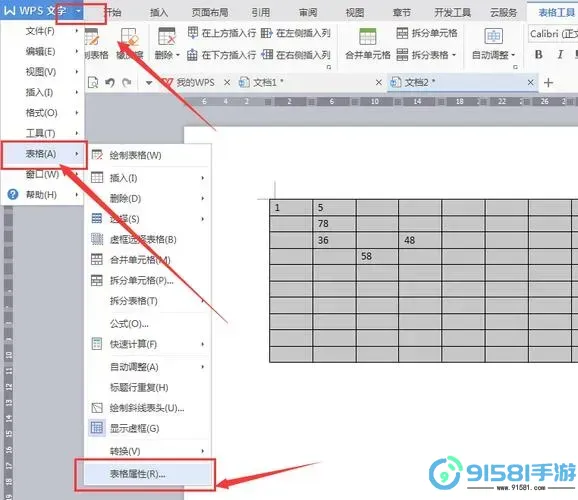Click the horizontal ruler marker at 10
The height and width of the screenshot is (500, 578).
[x=375, y=101]
